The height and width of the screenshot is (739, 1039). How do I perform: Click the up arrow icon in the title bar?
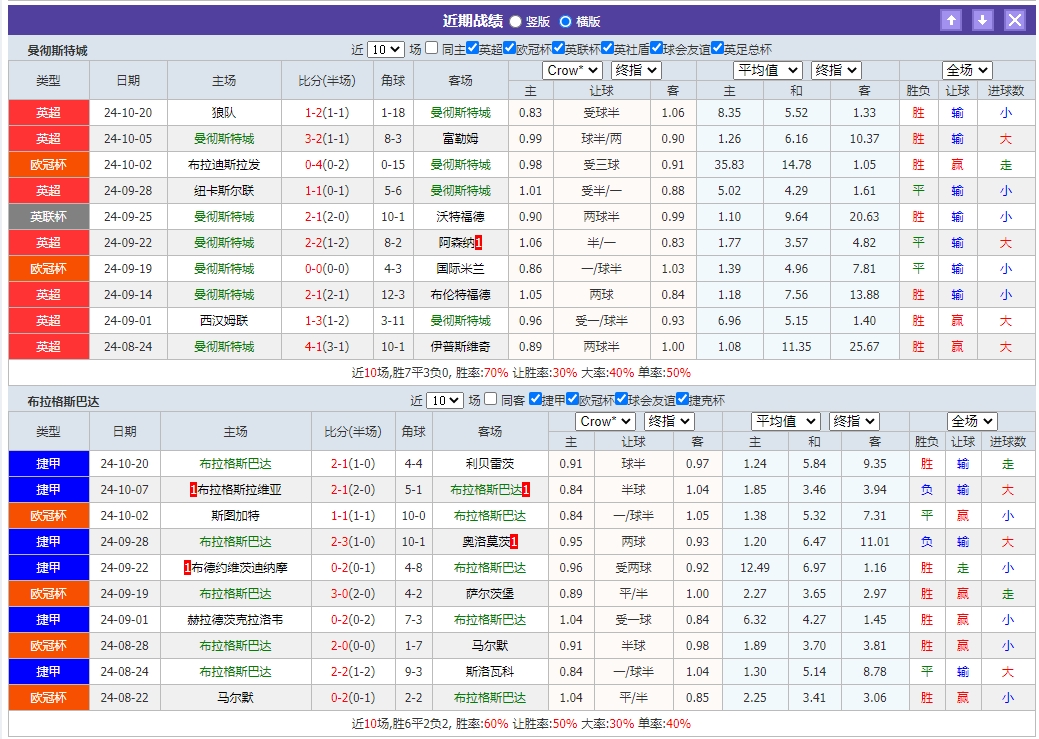pos(950,19)
